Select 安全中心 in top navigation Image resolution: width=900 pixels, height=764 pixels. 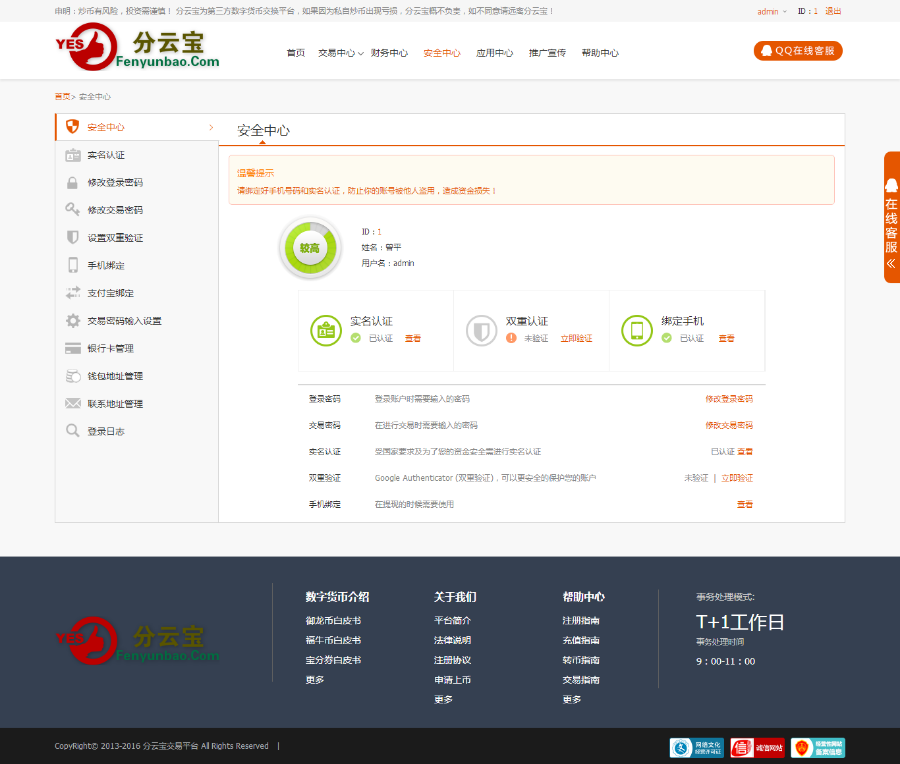tap(442, 53)
